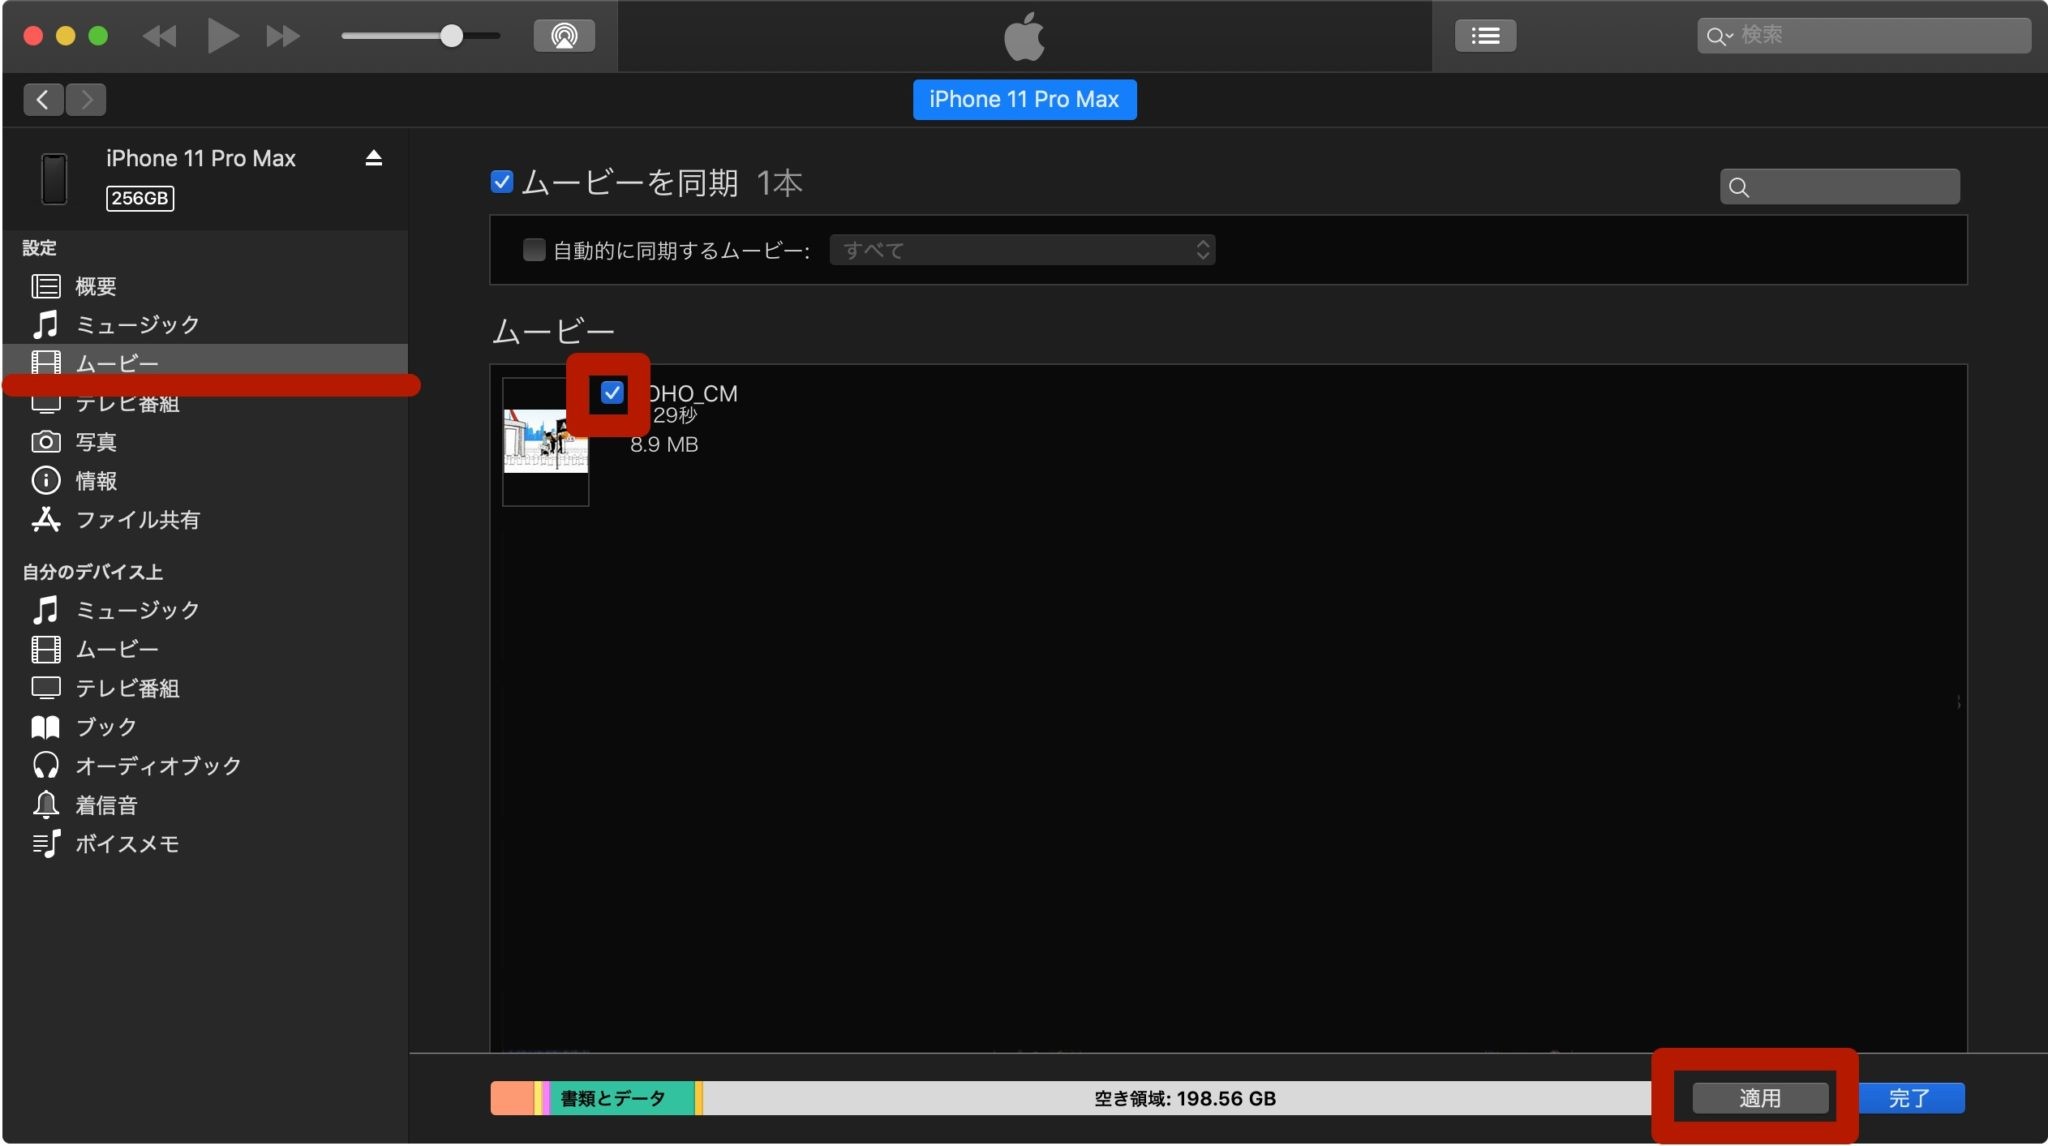
Task: Open テレビ番組 under 設定 section
Action: 205,403
